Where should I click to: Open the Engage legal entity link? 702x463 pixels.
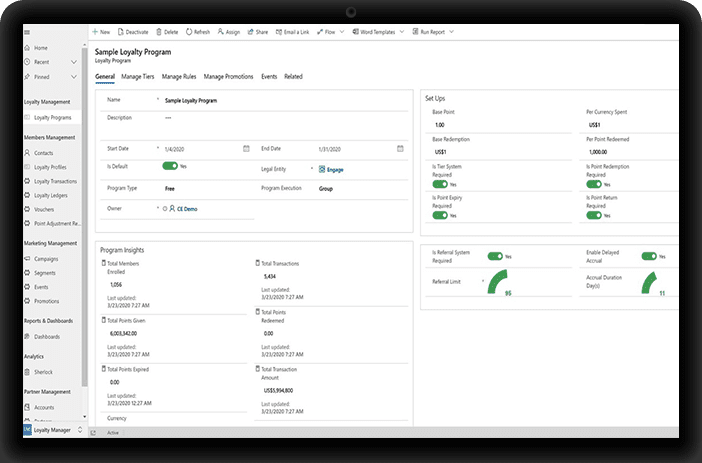(334, 170)
